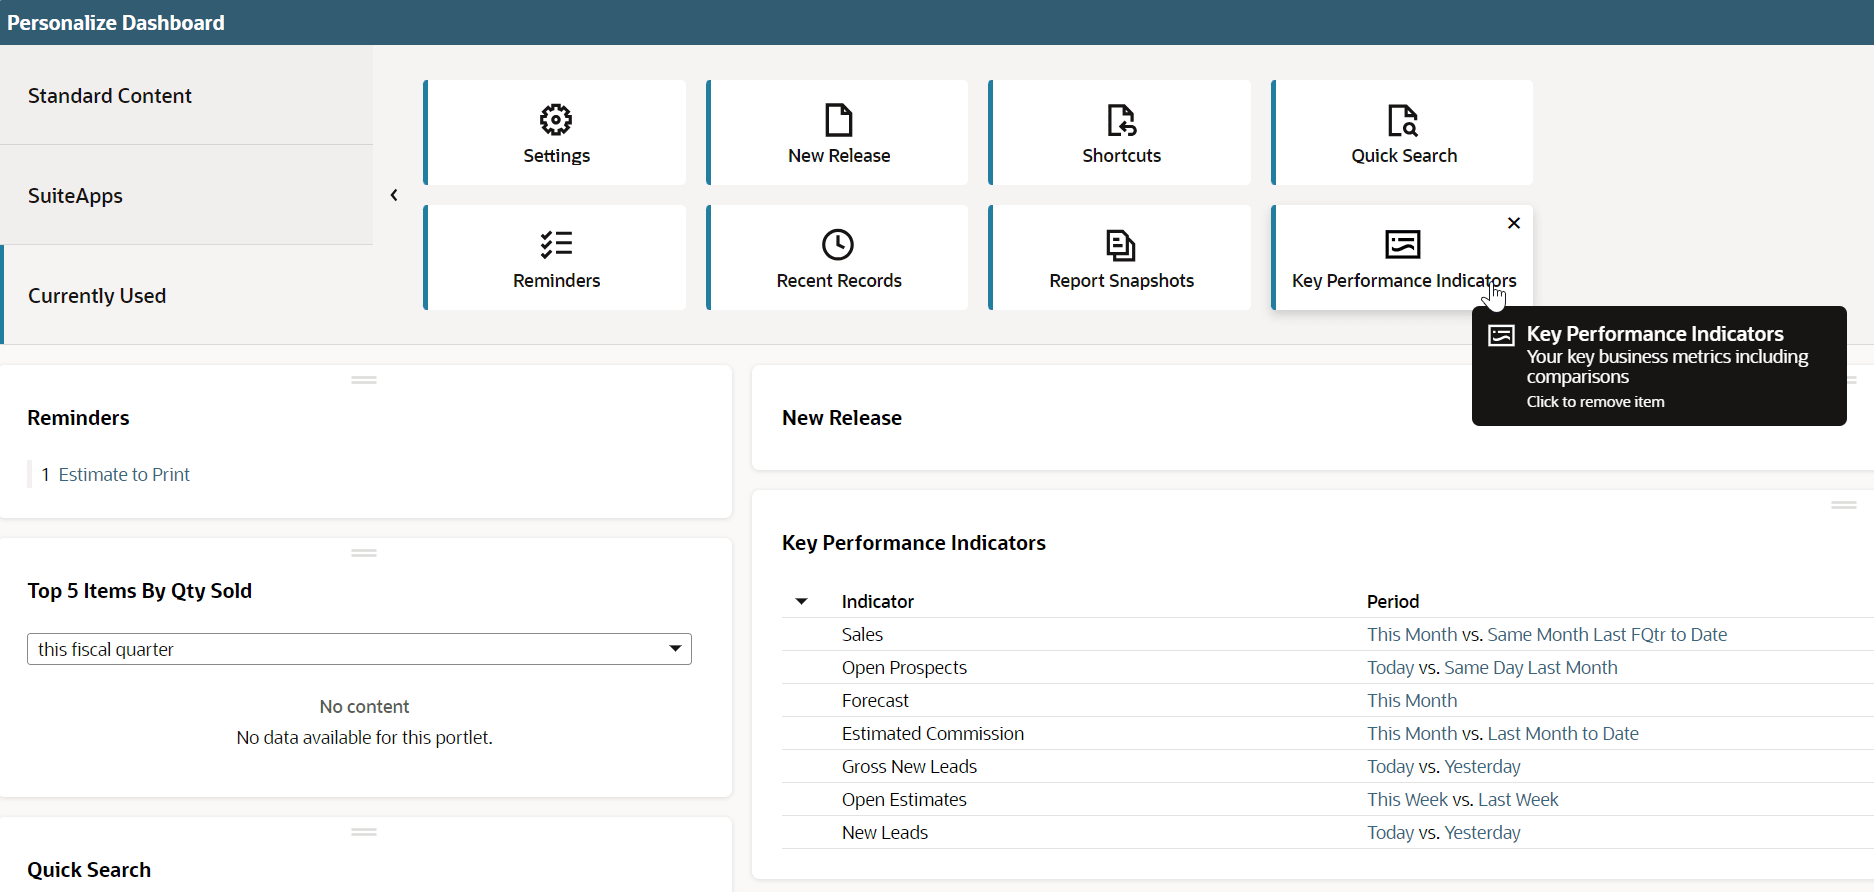This screenshot has height=892, width=1874.
Task: Click the Reminders checklist icon
Action: (556, 245)
